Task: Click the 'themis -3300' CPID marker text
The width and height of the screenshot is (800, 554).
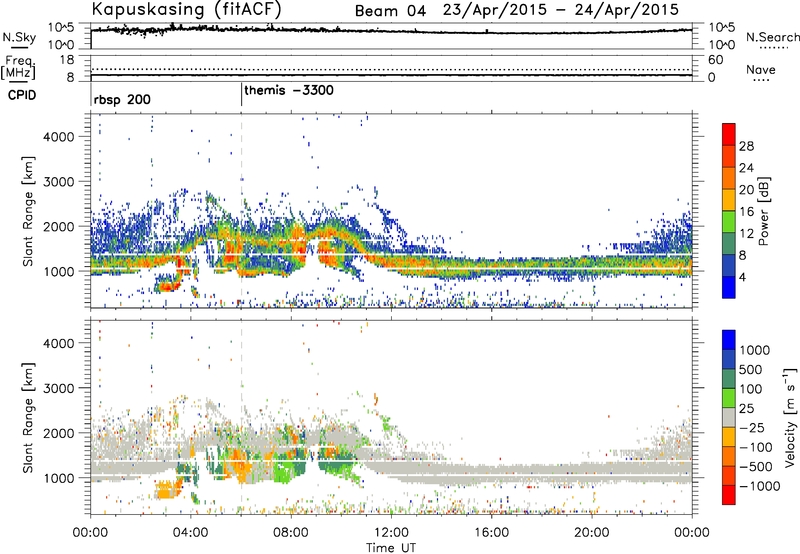Action: (289, 90)
